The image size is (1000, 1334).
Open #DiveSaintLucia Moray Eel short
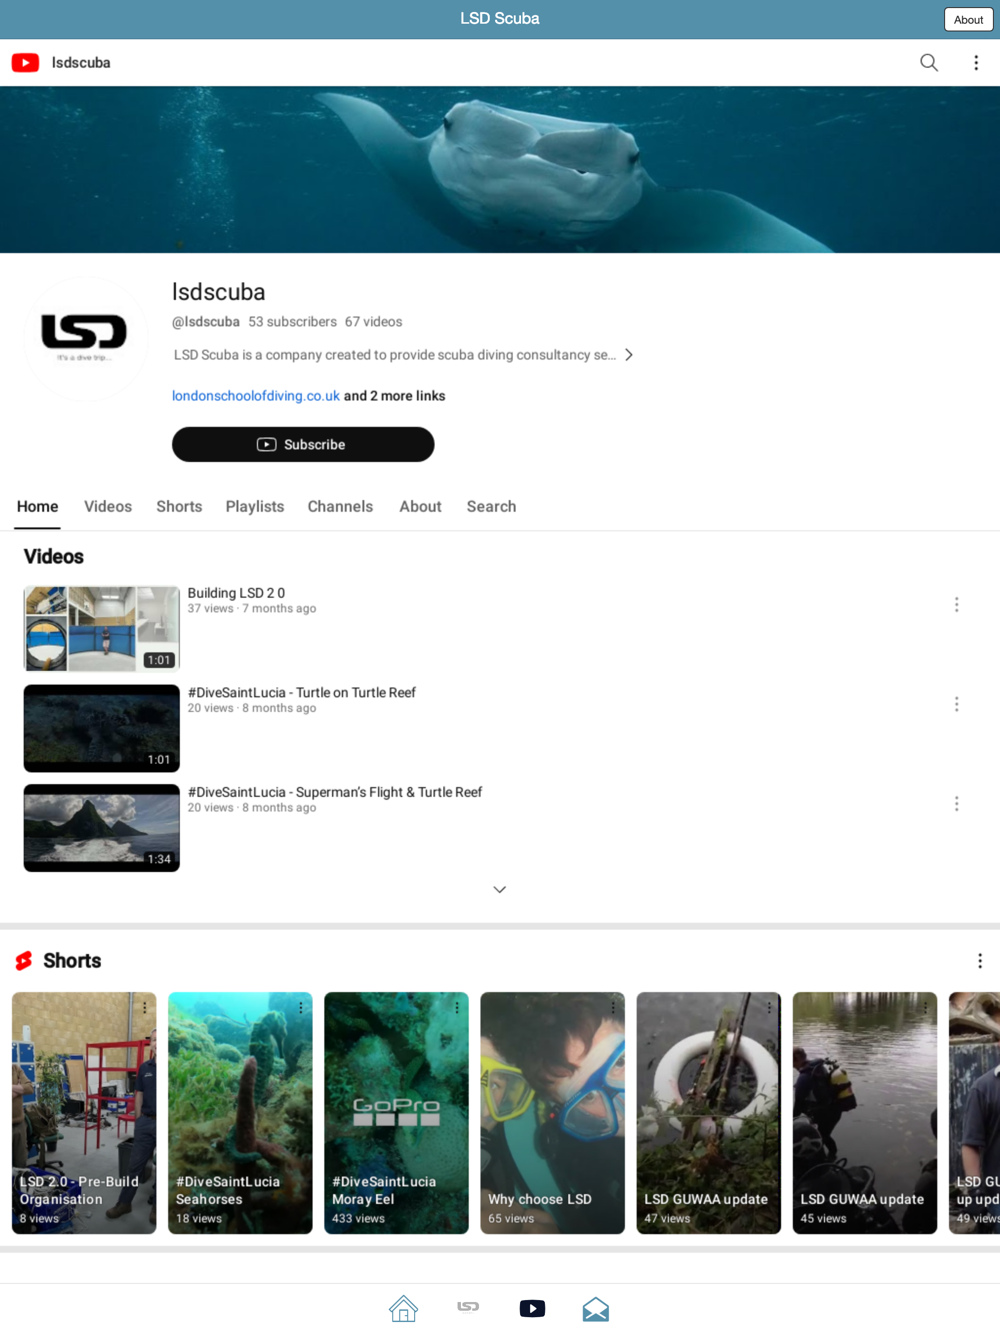pyautogui.click(x=396, y=1113)
